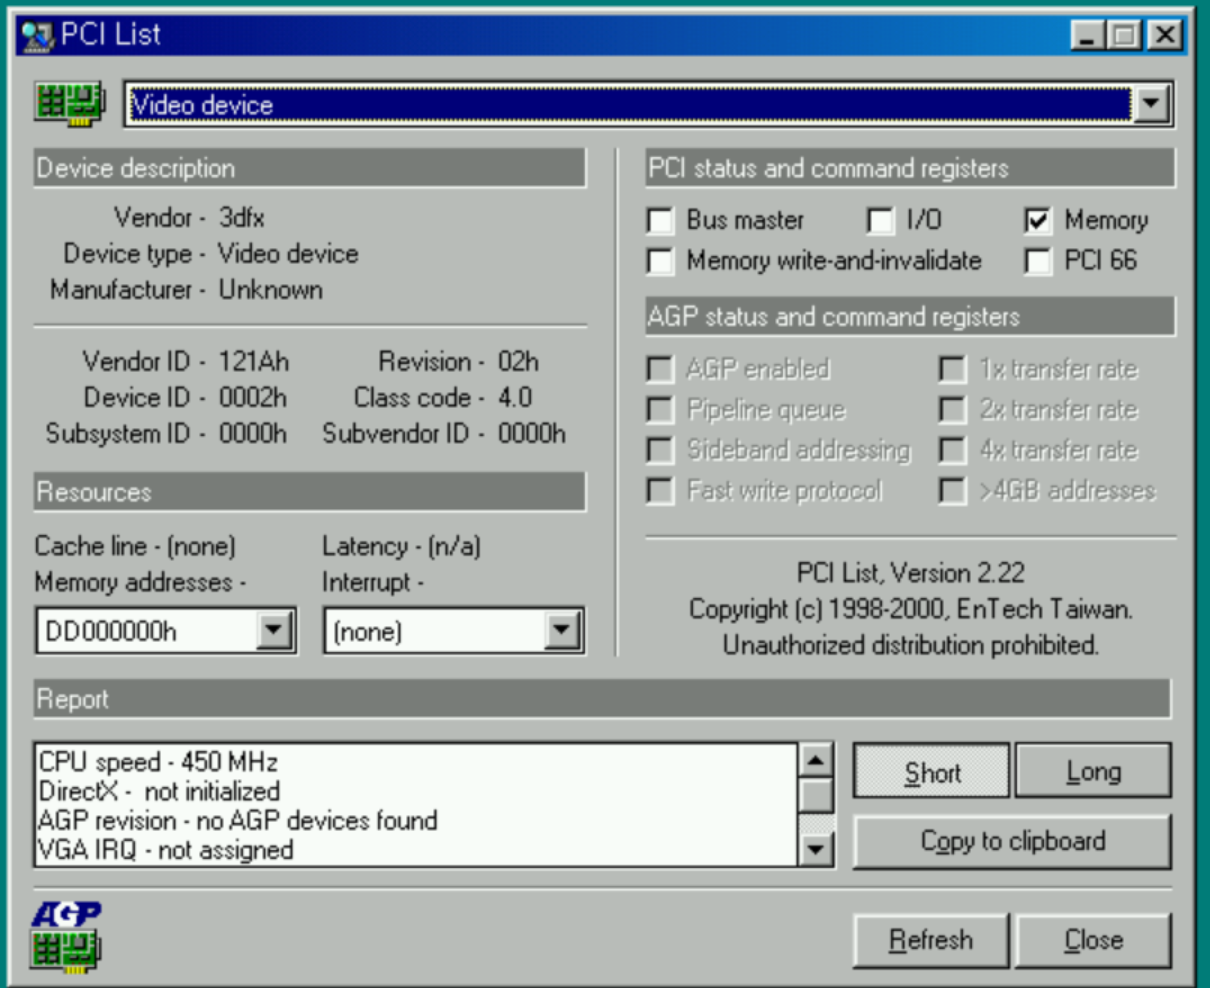Toggle the I/O checkbox
Viewport: 1210px width, 988px height.
pyautogui.click(x=880, y=221)
